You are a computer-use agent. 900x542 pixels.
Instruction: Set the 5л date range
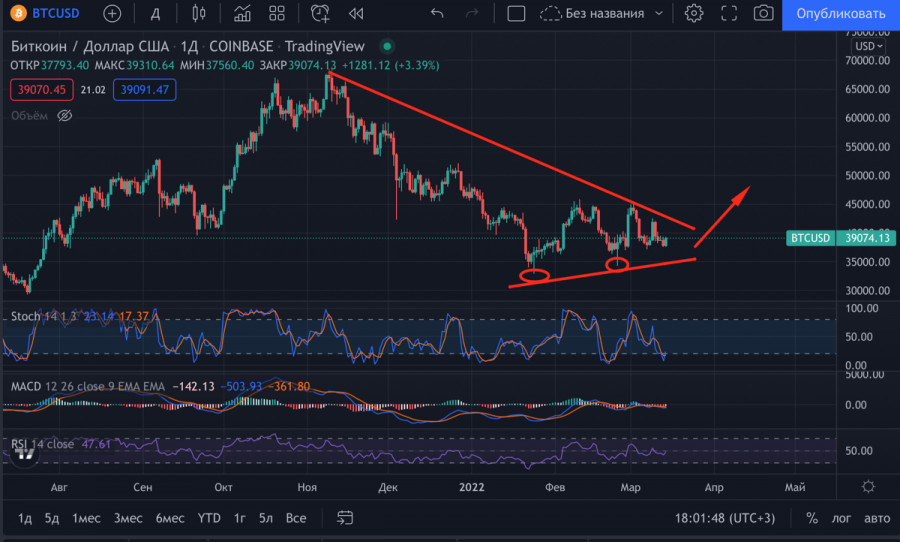(265, 518)
